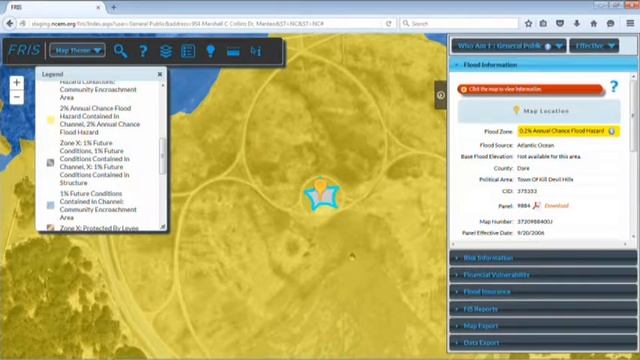640x360 pixels.
Task: Expand the Map Export section
Action: coord(543,326)
